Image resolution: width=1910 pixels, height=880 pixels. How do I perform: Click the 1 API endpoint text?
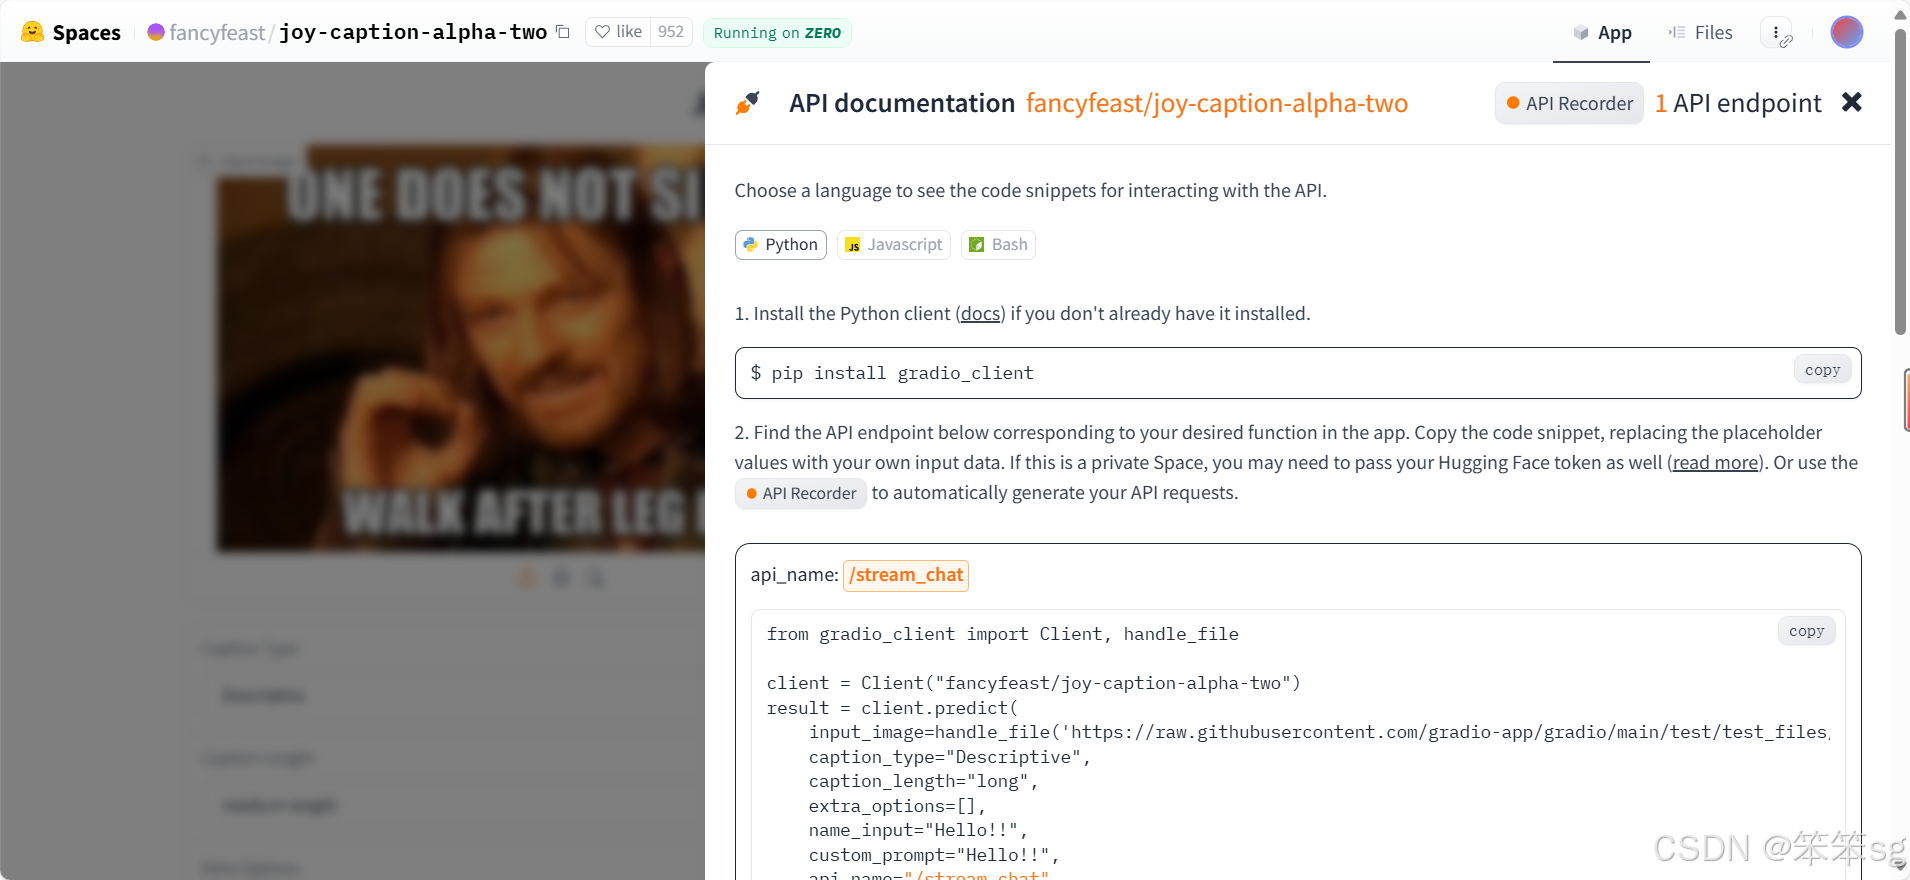1738,103
